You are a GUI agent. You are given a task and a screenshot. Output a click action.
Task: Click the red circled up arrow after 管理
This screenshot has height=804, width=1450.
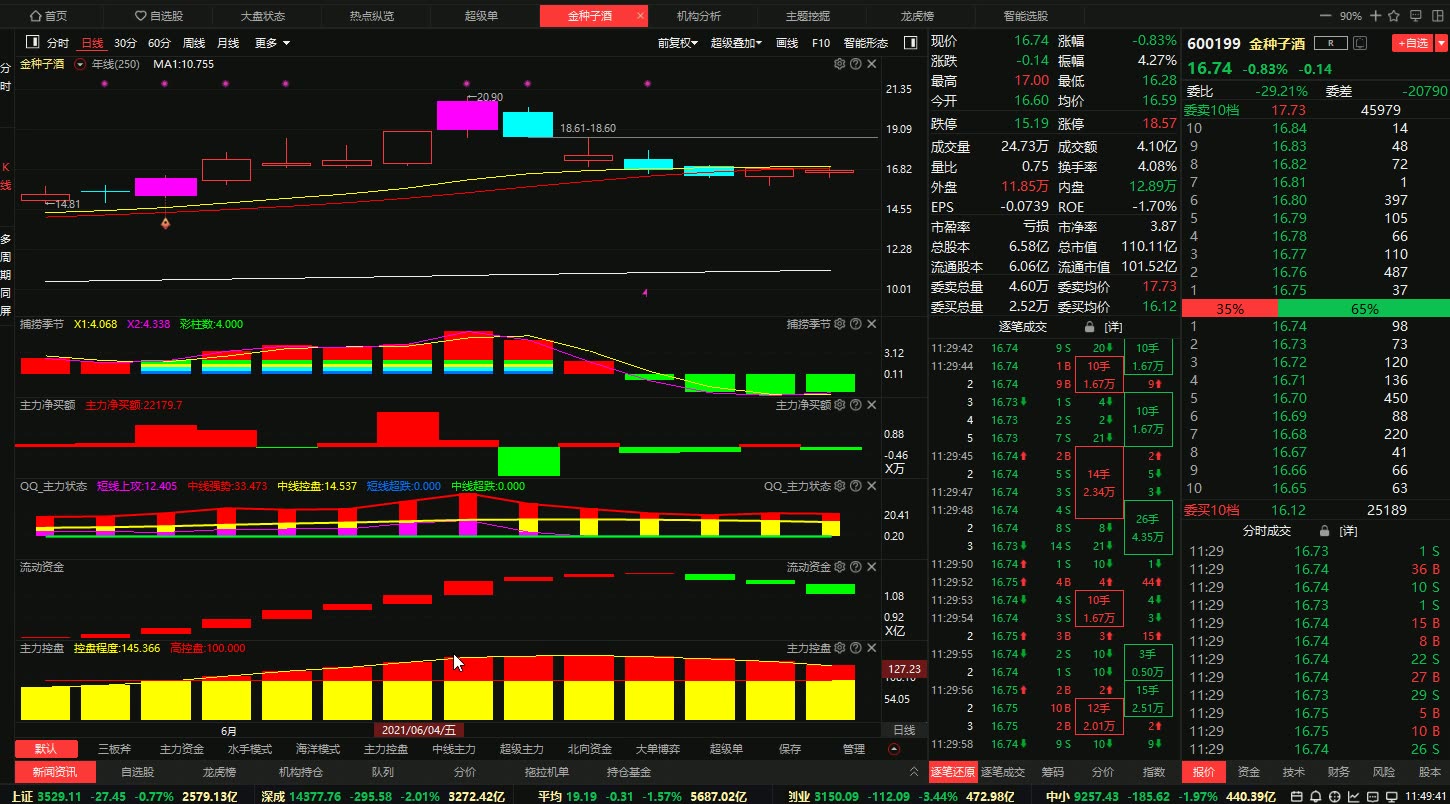(x=894, y=749)
